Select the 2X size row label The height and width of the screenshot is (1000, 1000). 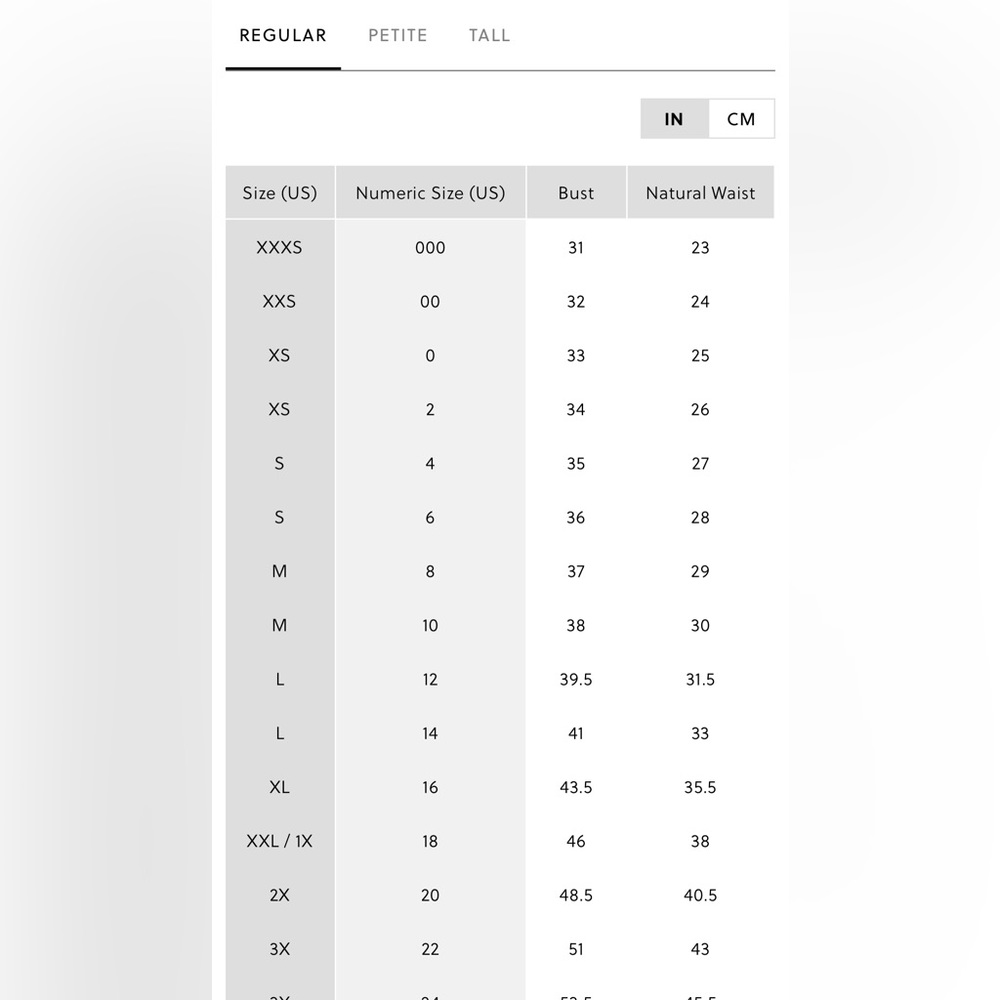click(279, 895)
